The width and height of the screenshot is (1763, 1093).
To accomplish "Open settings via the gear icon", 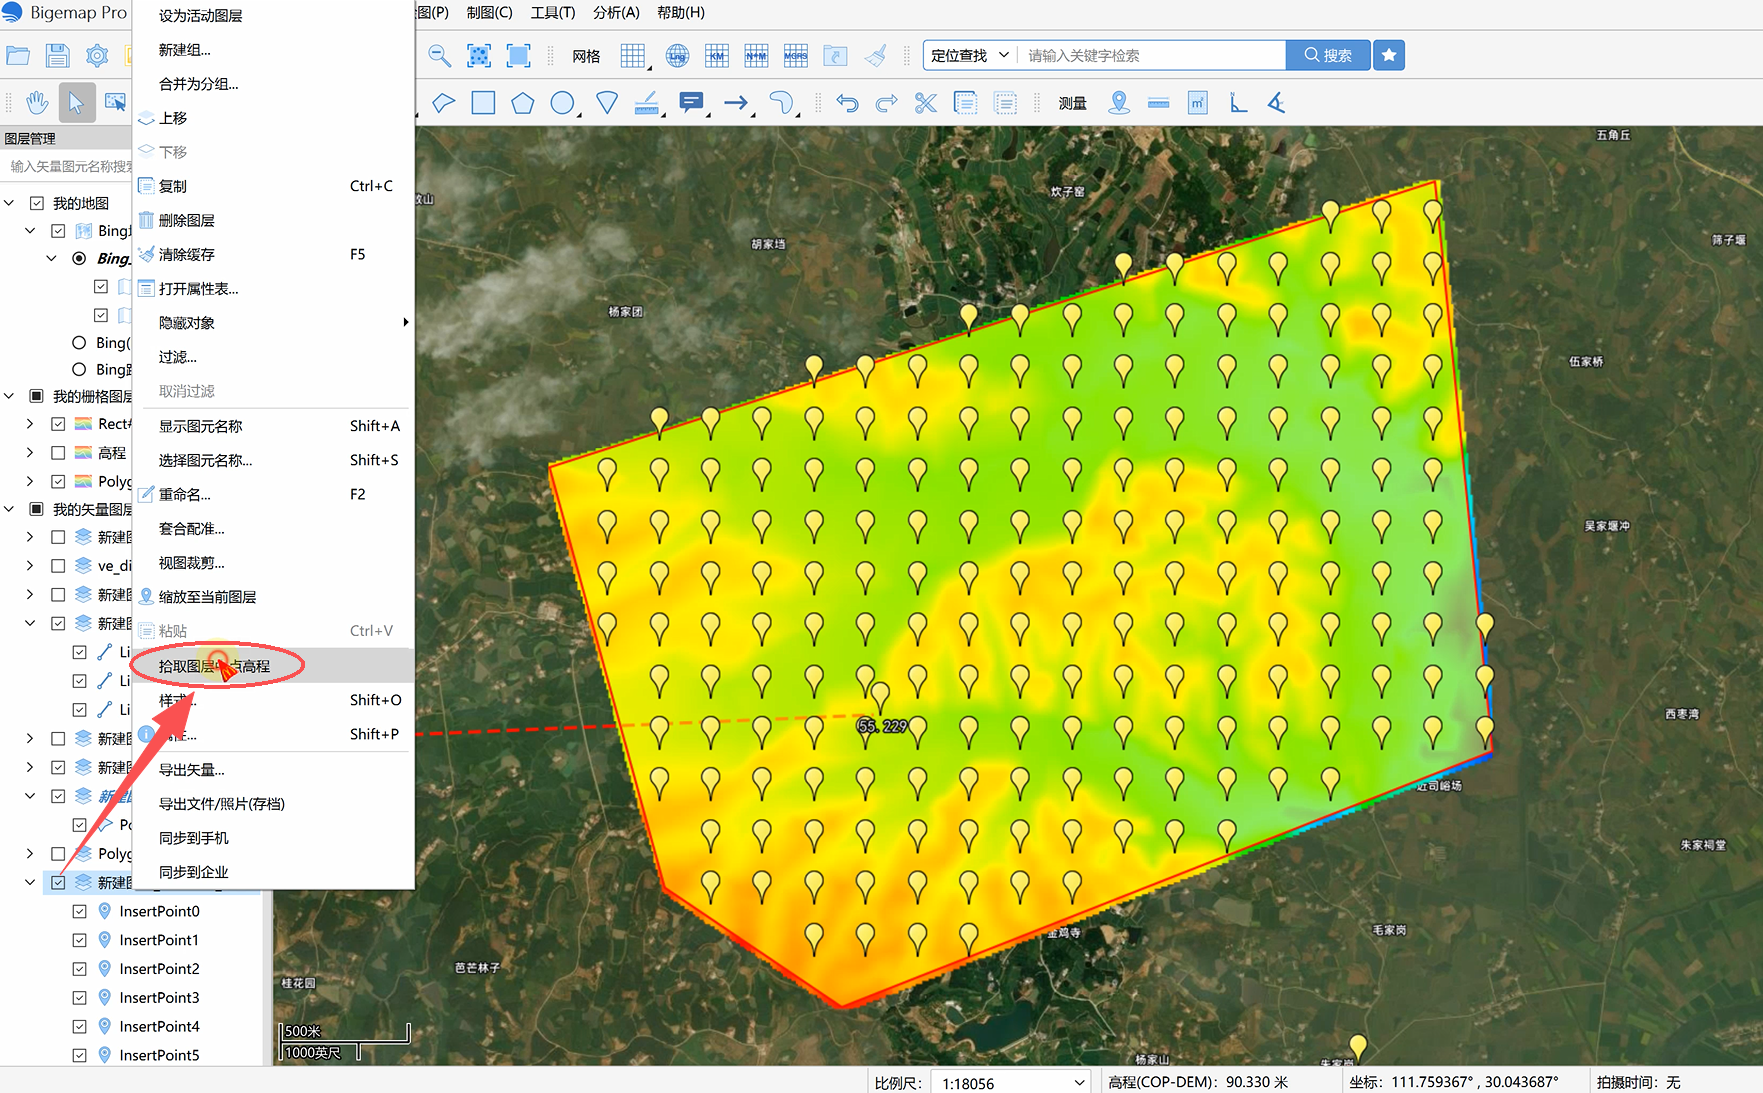I will pos(97,56).
